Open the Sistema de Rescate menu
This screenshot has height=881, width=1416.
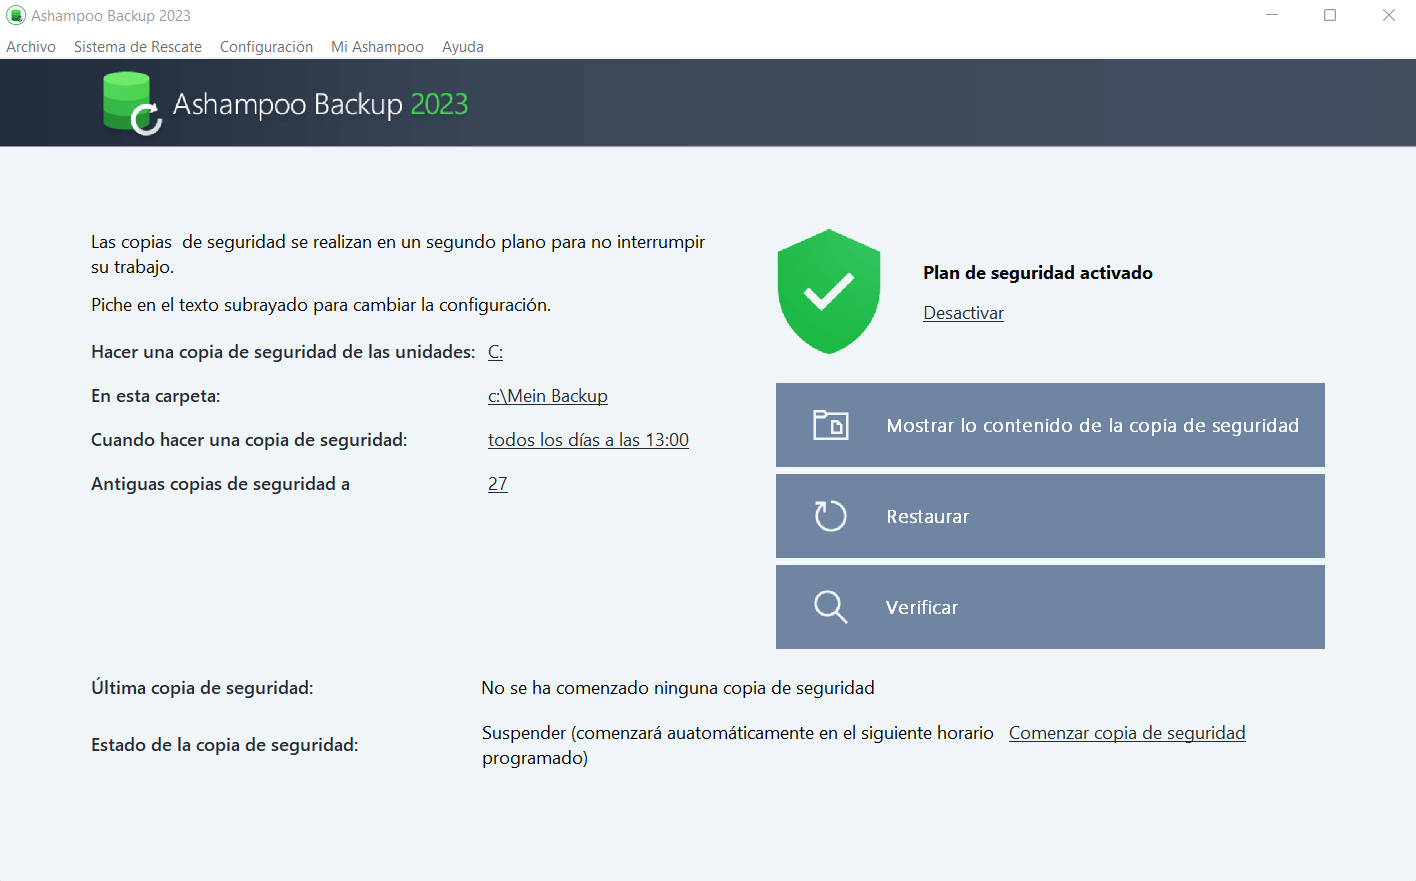(138, 47)
